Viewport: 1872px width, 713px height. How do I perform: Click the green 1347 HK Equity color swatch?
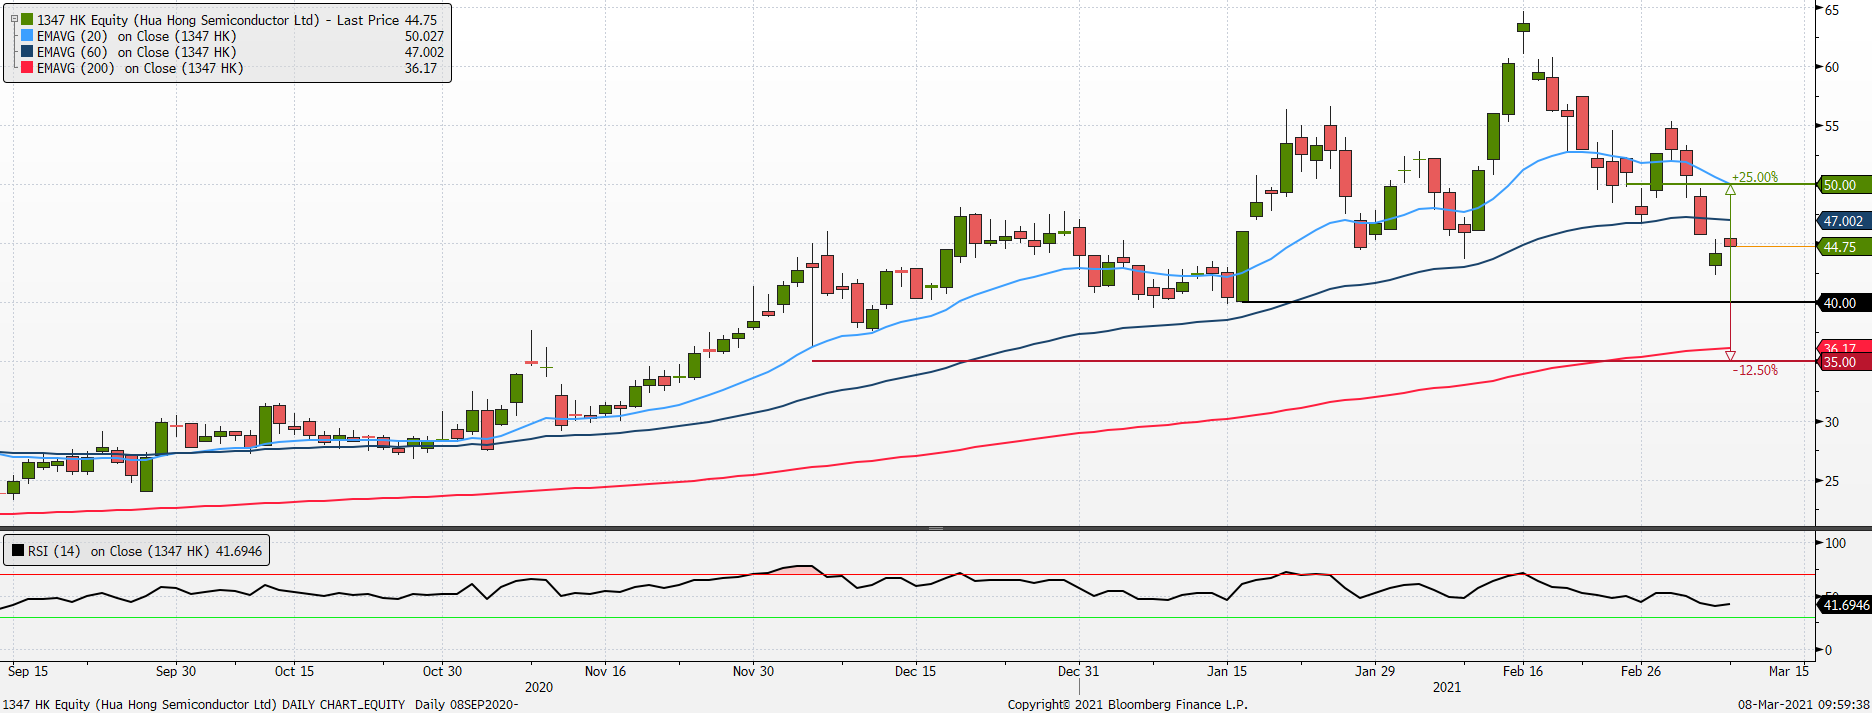pos(27,20)
